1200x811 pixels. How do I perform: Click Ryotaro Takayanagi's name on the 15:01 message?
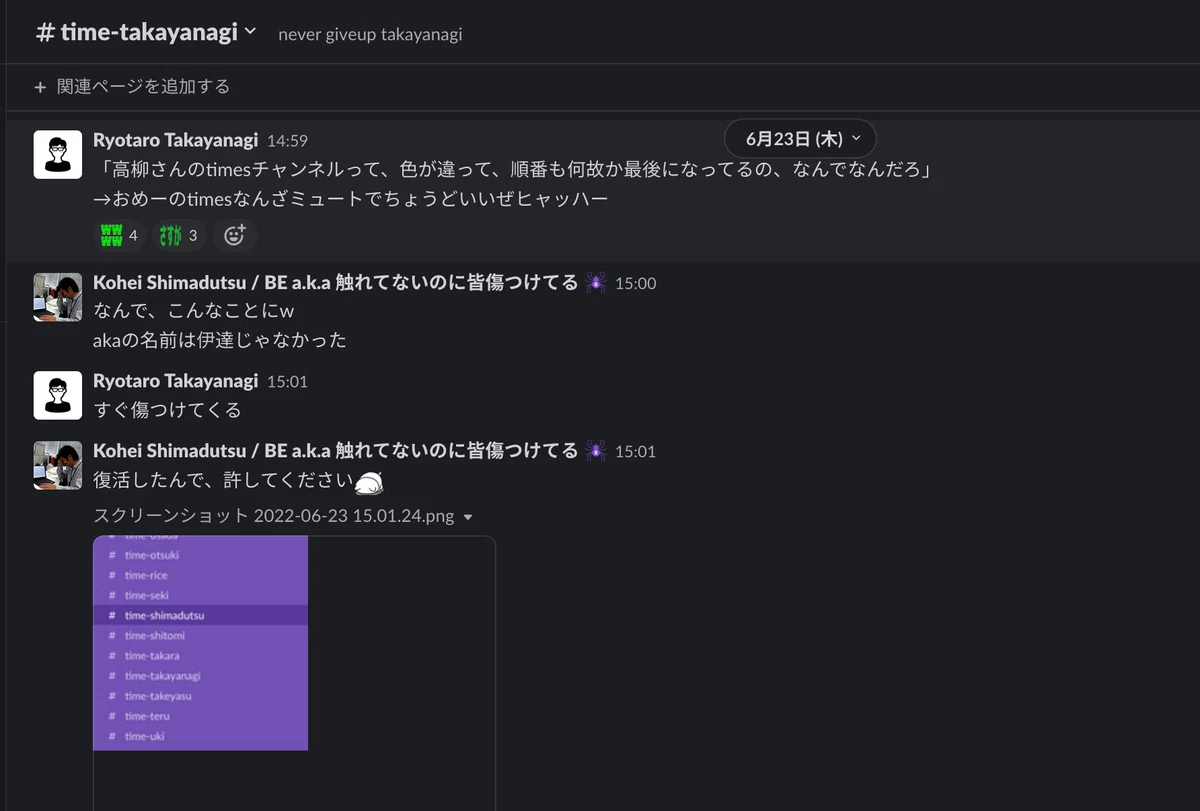click(176, 381)
